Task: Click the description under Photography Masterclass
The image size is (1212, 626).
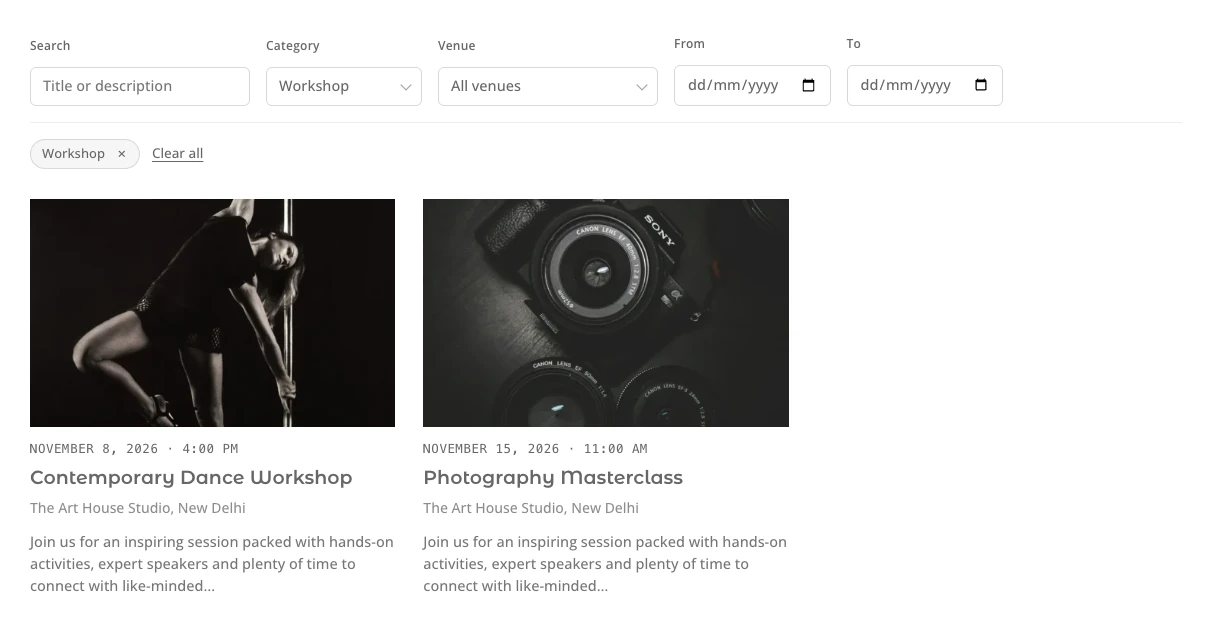Action: click(x=605, y=564)
